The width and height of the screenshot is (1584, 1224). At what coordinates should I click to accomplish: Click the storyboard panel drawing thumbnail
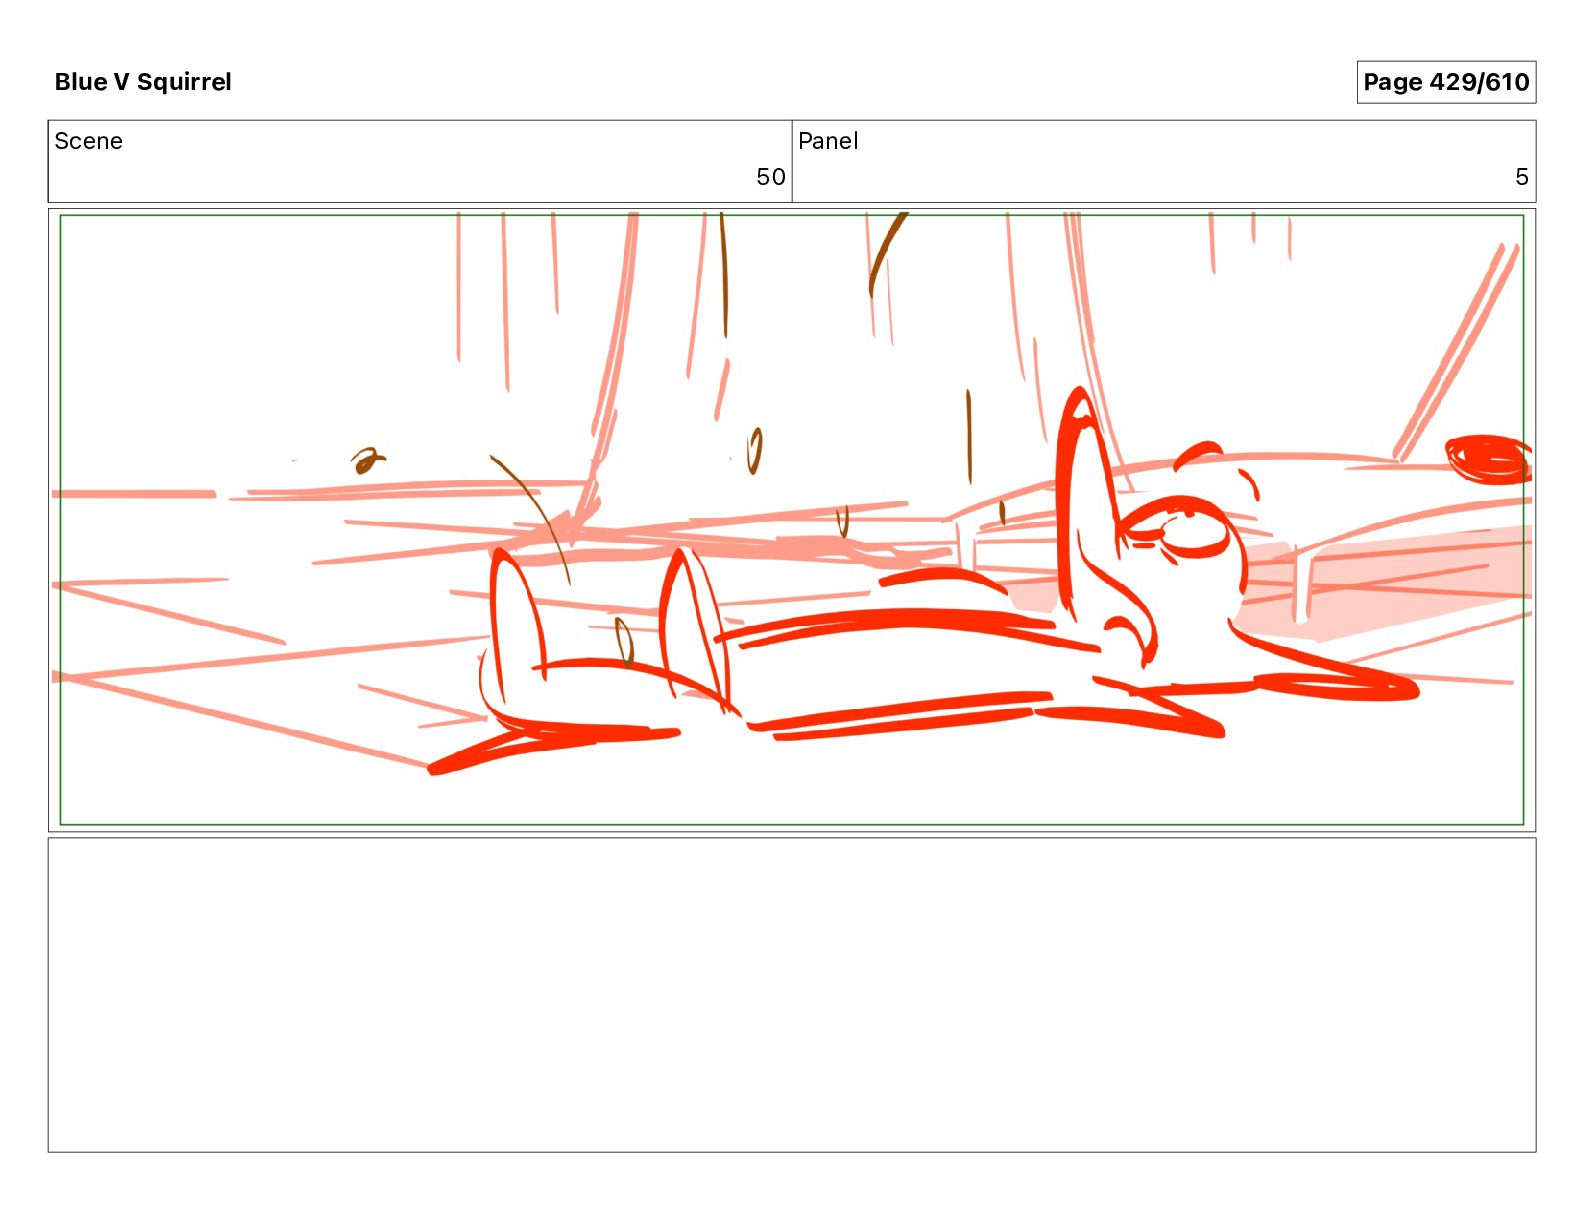[792, 520]
